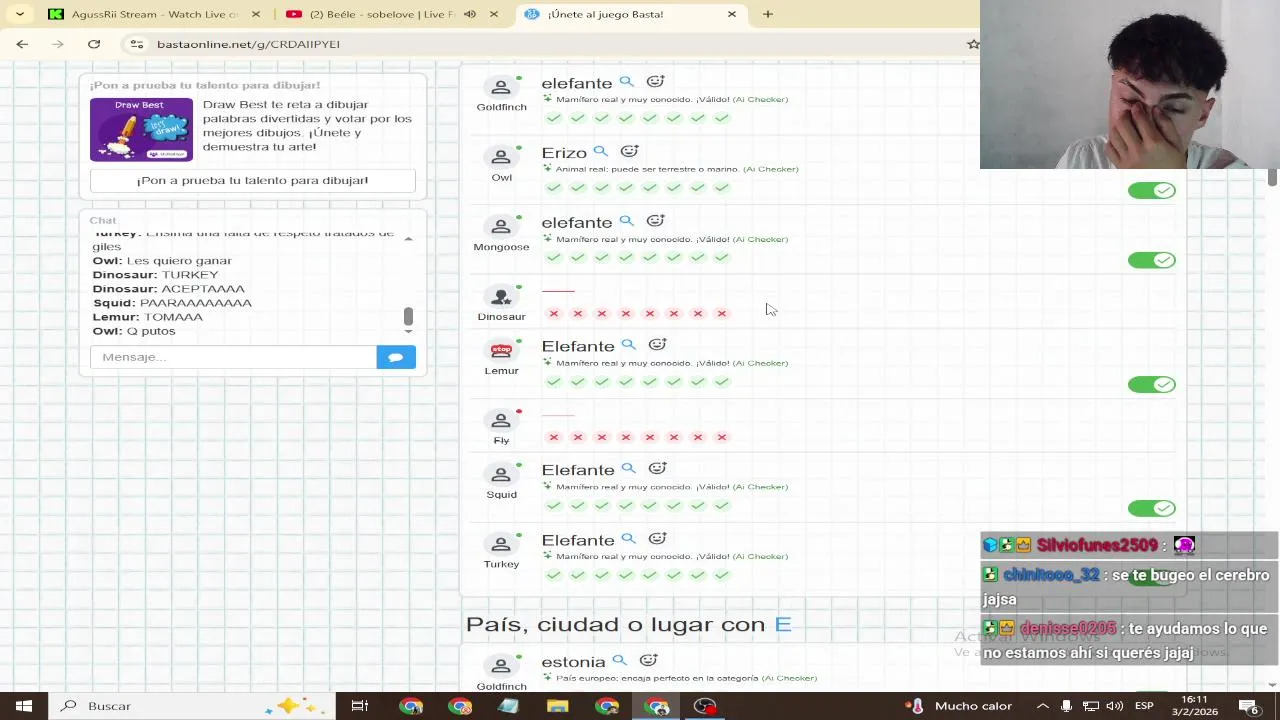Image resolution: width=1280 pixels, height=720 pixels.
Task: Click magnifier beside Turkey's Elefante answer
Action: click(x=628, y=539)
